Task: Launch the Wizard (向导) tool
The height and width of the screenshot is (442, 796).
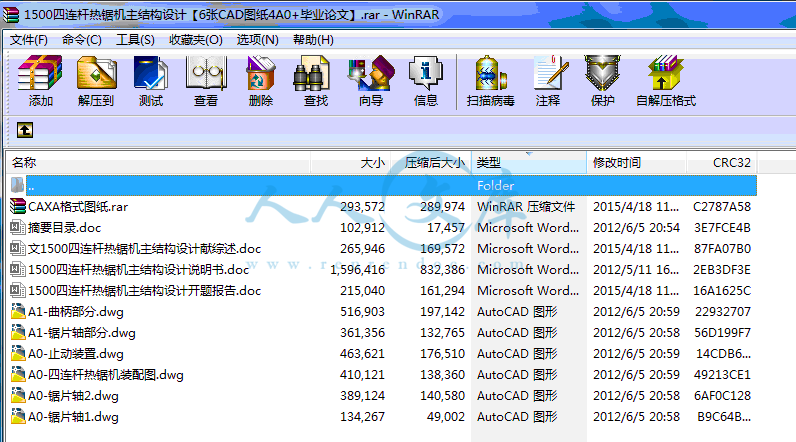Action: coord(371,74)
